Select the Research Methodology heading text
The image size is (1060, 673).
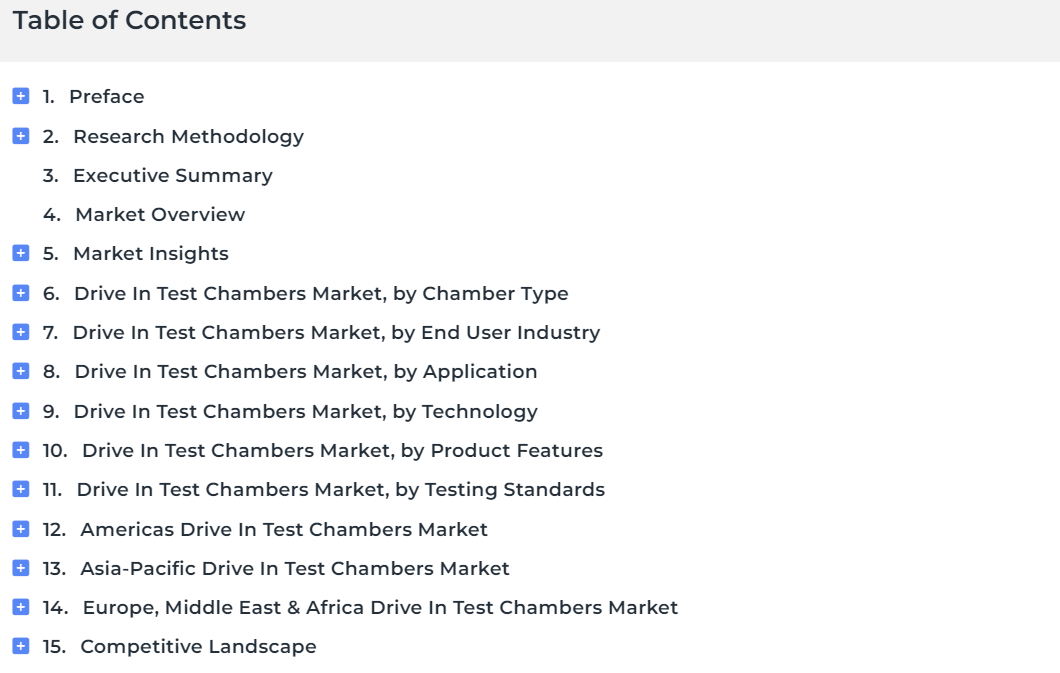point(189,137)
